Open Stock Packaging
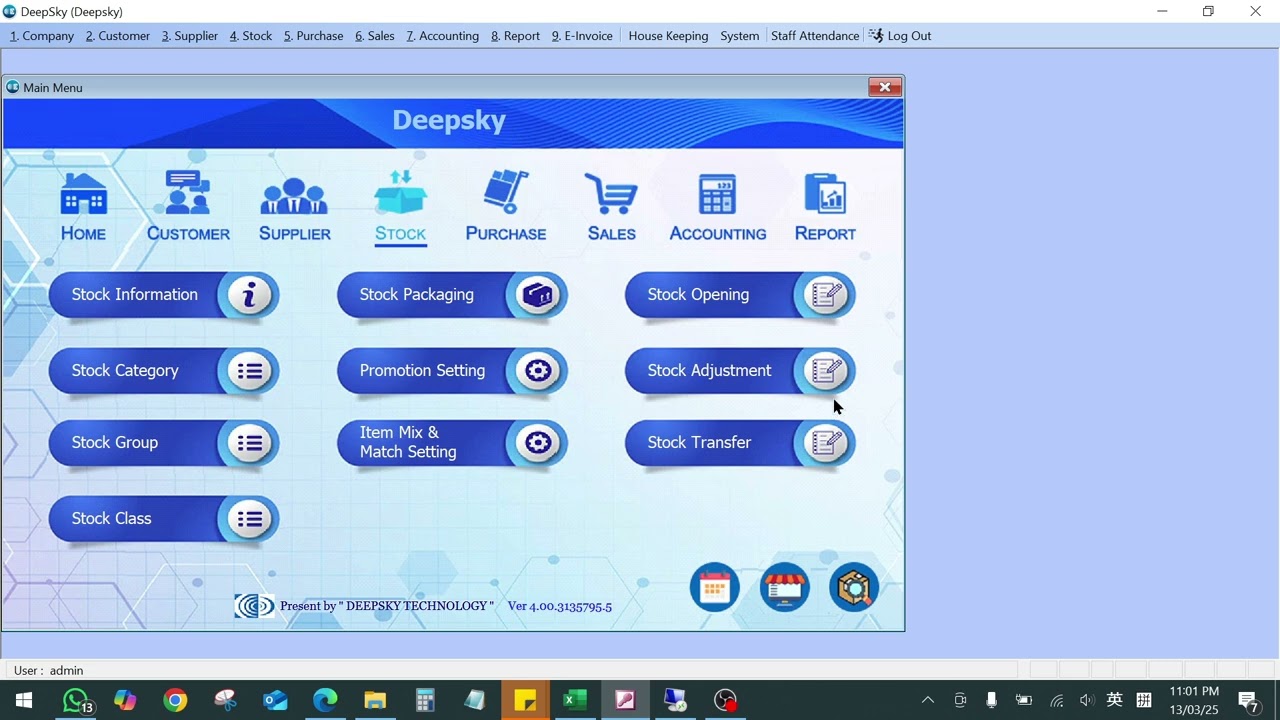Screen dimensions: 1280x720 [452, 295]
